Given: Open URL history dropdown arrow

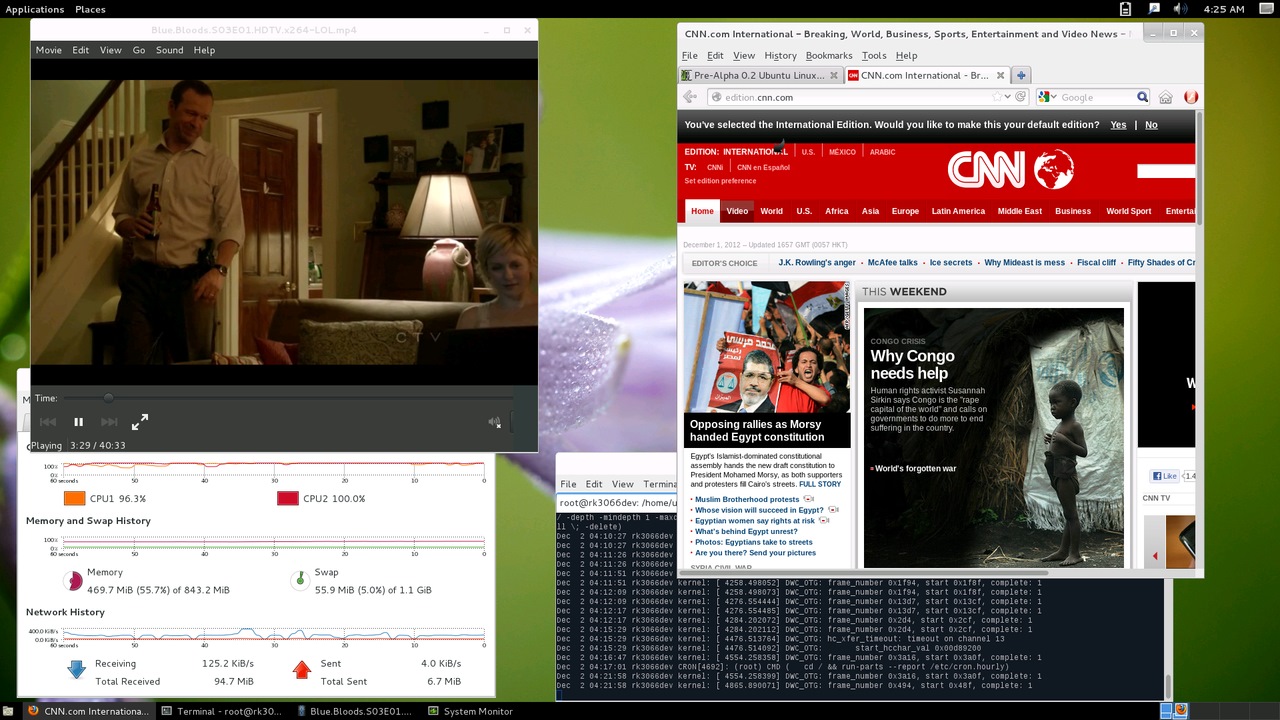Looking at the screenshot, I should (x=1007, y=97).
